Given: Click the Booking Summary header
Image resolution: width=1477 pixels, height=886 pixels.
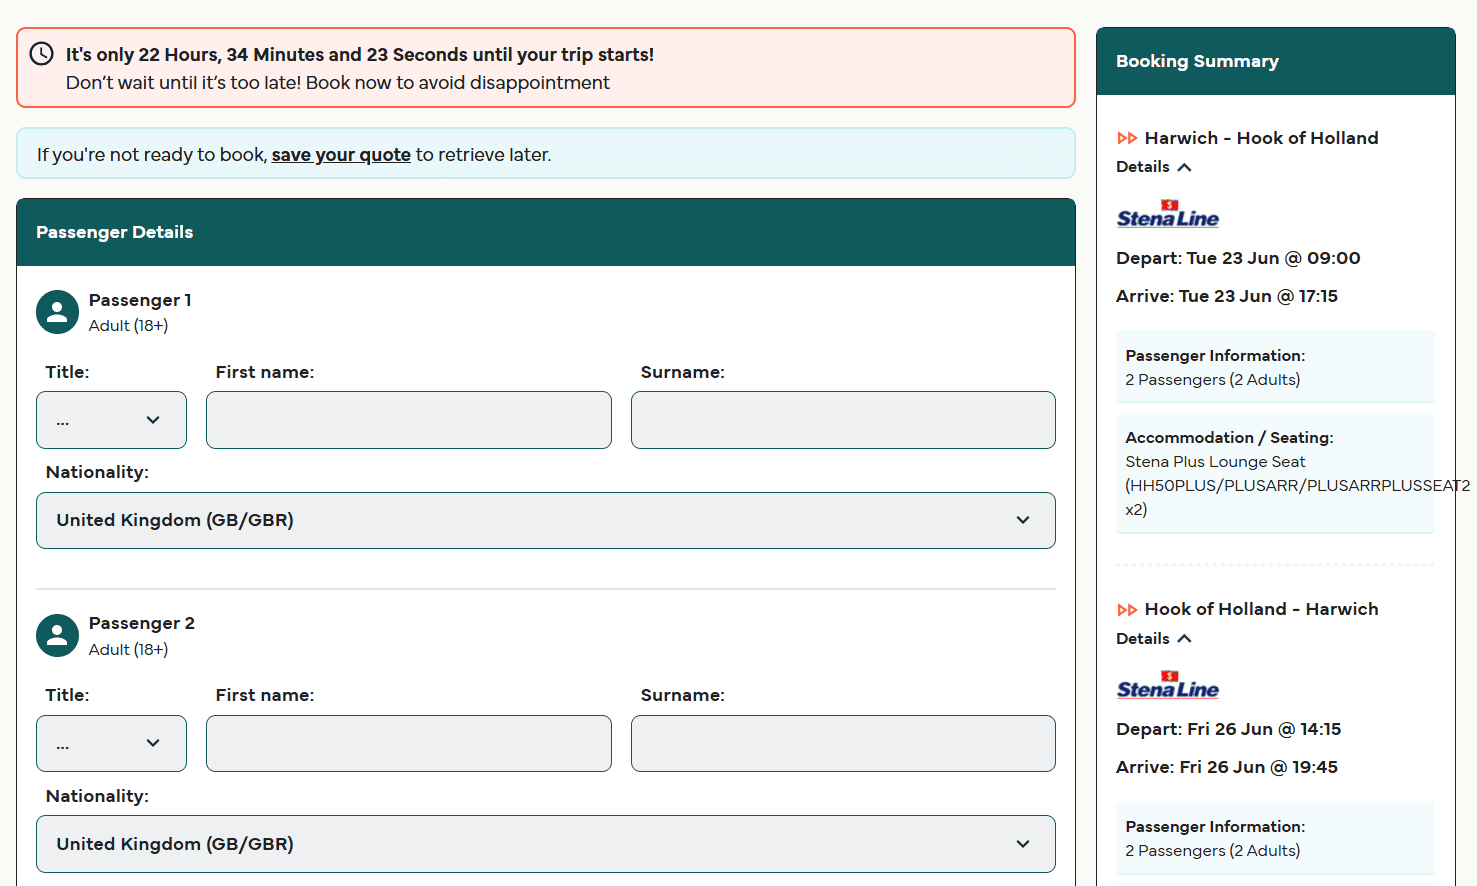Looking at the screenshot, I should (1276, 61).
